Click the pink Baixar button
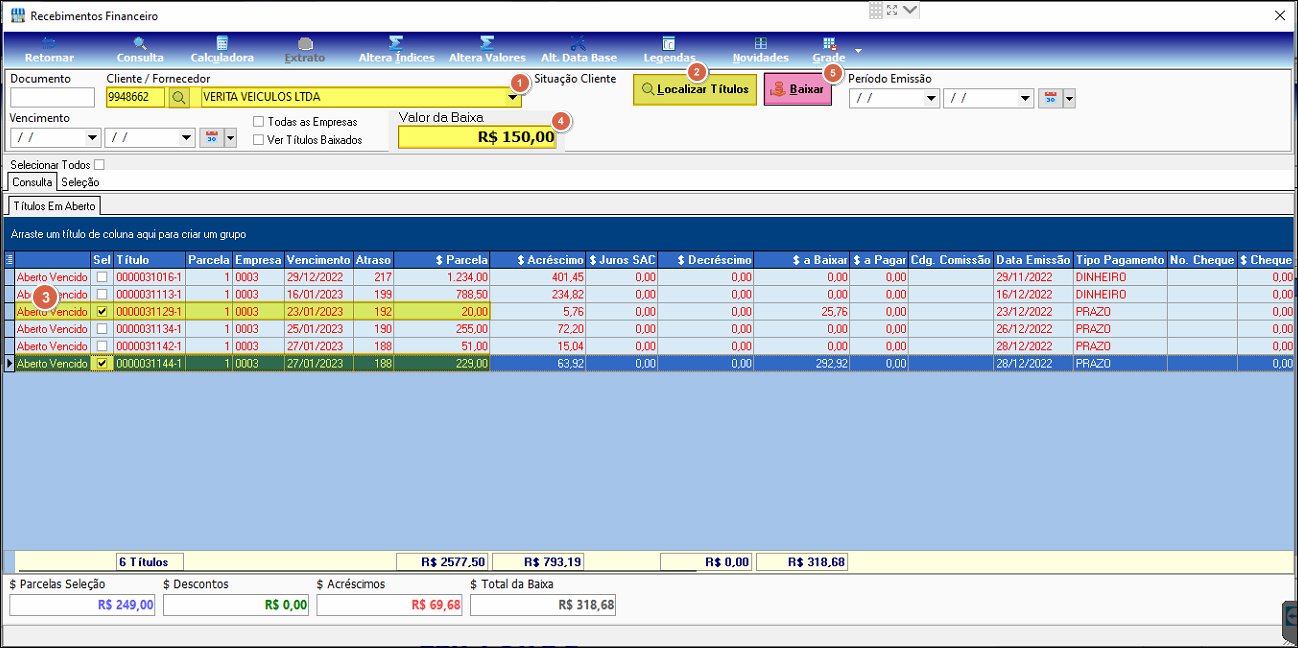This screenshot has height=648, width=1298. click(x=797, y=89)
